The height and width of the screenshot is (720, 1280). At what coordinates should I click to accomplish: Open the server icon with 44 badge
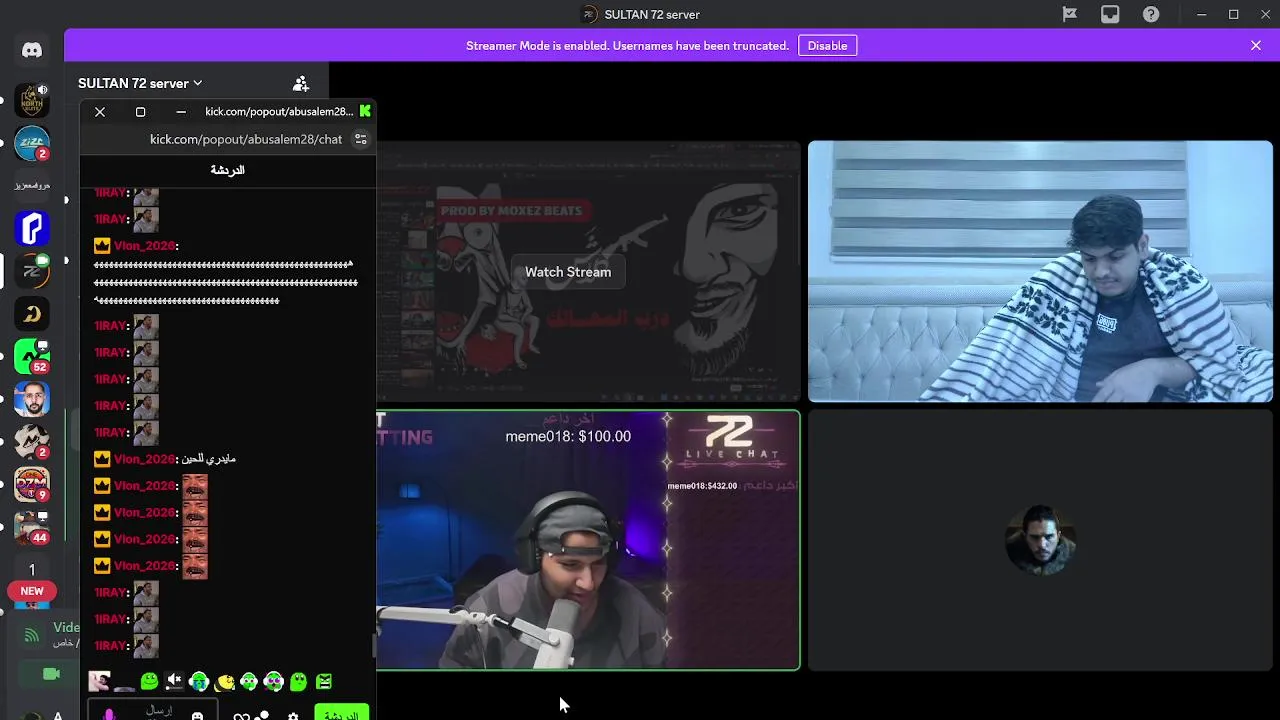tap(32, 527)
